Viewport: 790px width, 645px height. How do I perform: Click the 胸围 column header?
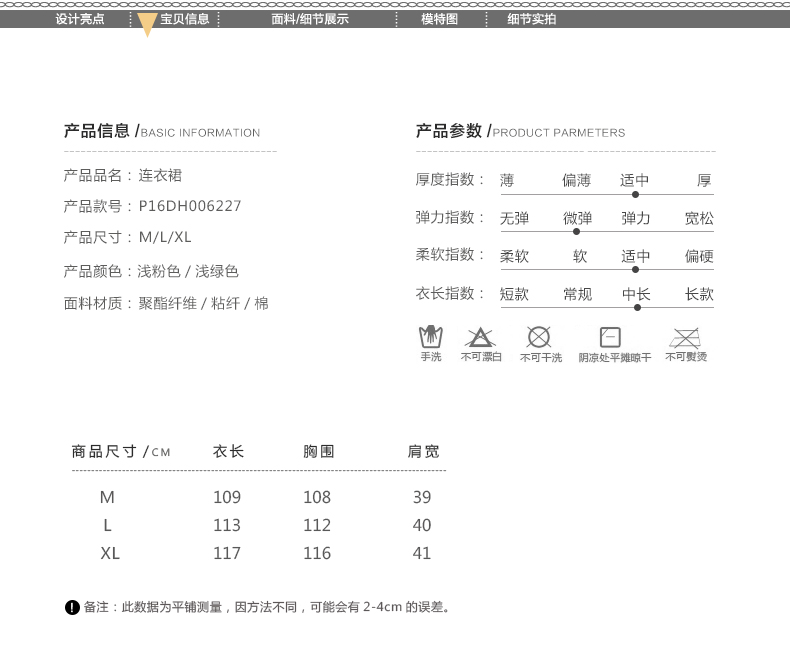click(x=317, y=451)
